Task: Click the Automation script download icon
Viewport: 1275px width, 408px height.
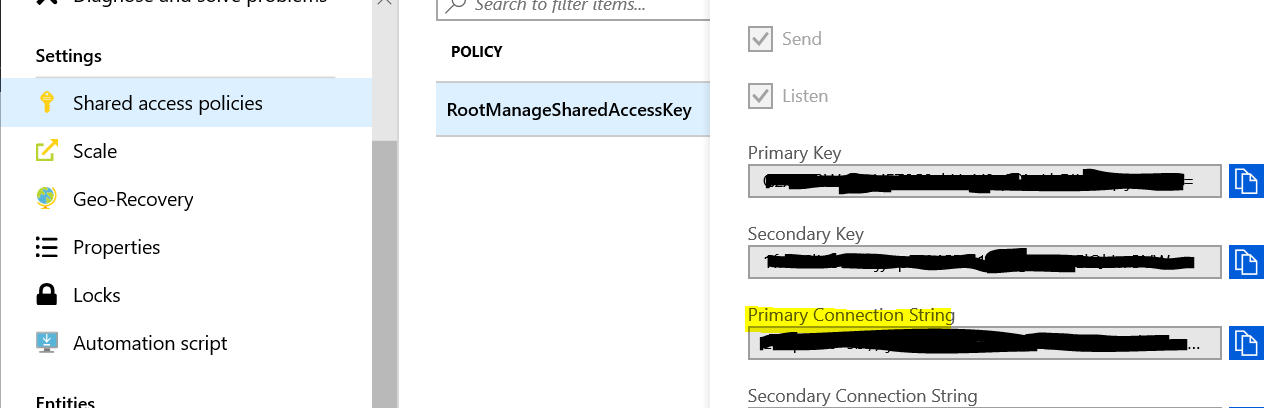Action: coord(46,343)
